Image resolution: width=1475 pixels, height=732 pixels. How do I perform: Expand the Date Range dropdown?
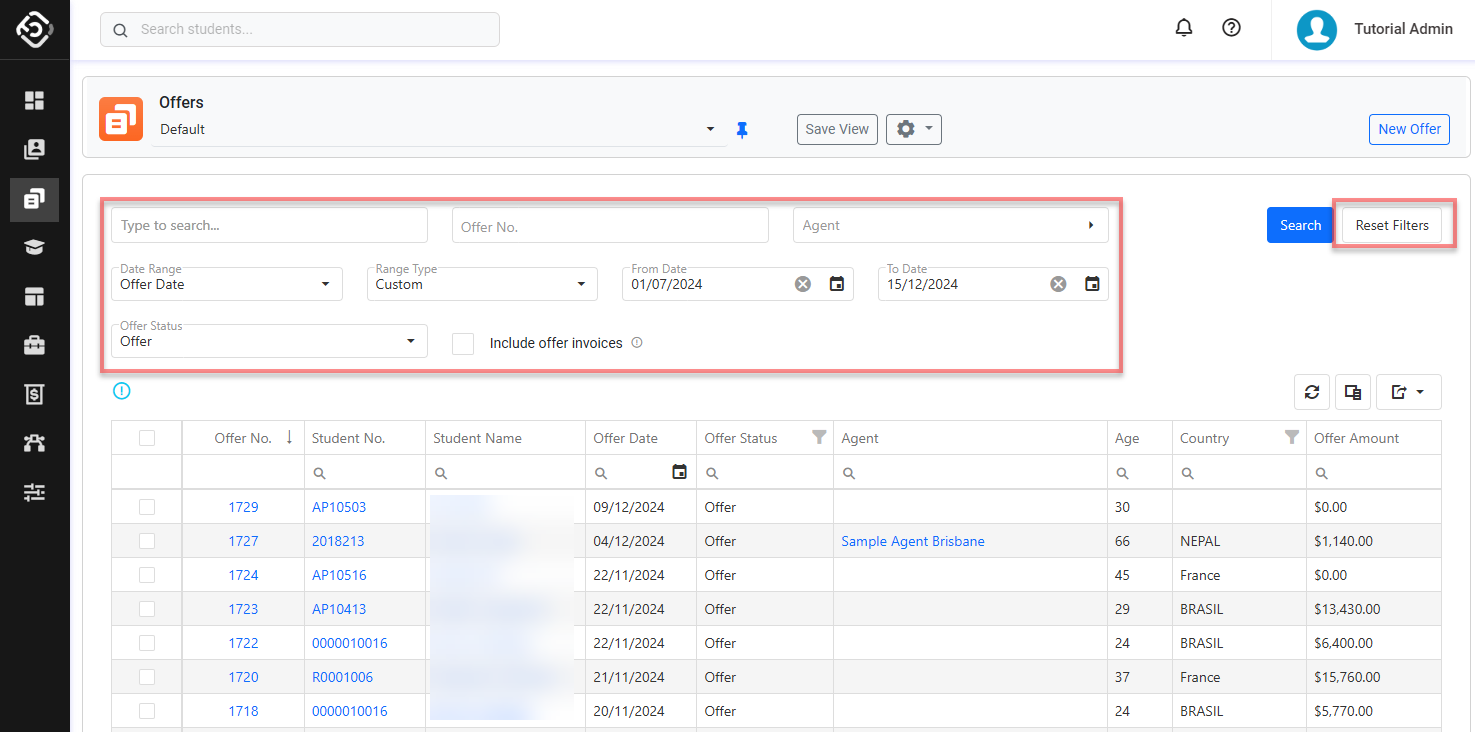pos(227,284)
